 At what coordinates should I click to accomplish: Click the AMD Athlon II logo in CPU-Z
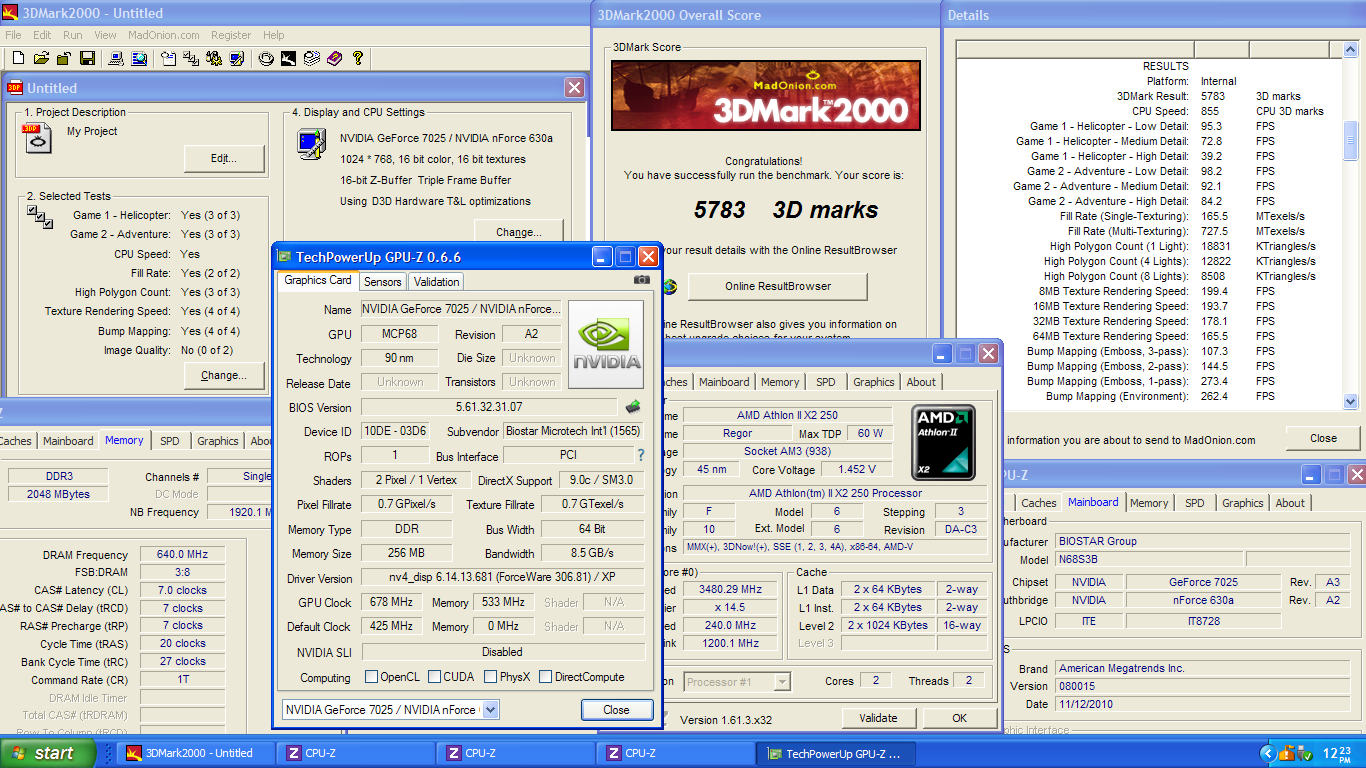pyautogui.click(x=943, y=442)
